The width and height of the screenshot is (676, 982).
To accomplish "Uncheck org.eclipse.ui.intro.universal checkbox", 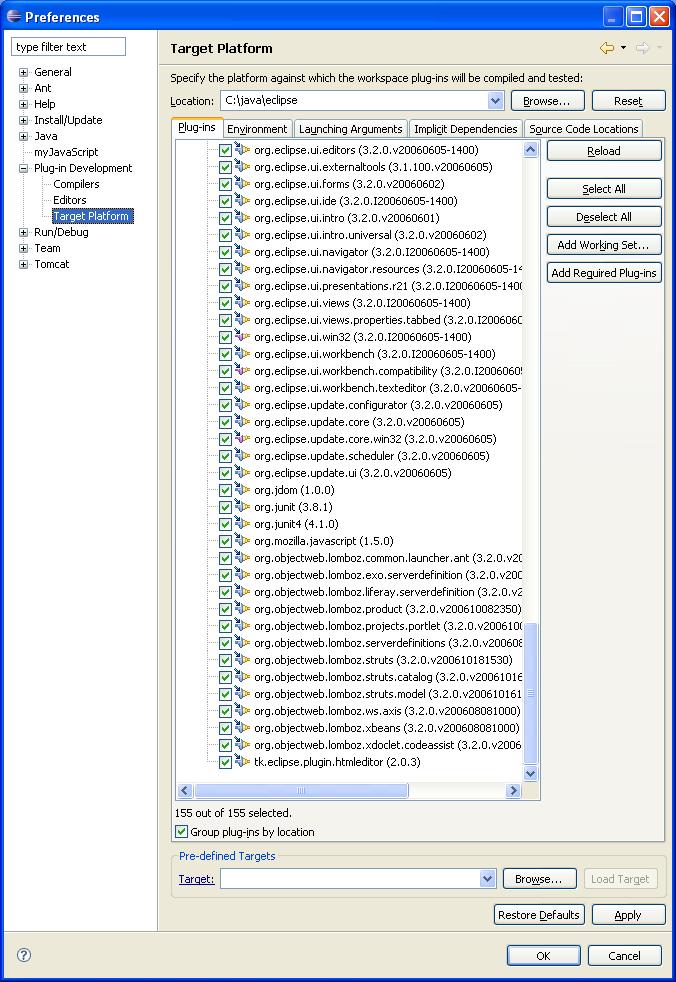I will point(226,235).
